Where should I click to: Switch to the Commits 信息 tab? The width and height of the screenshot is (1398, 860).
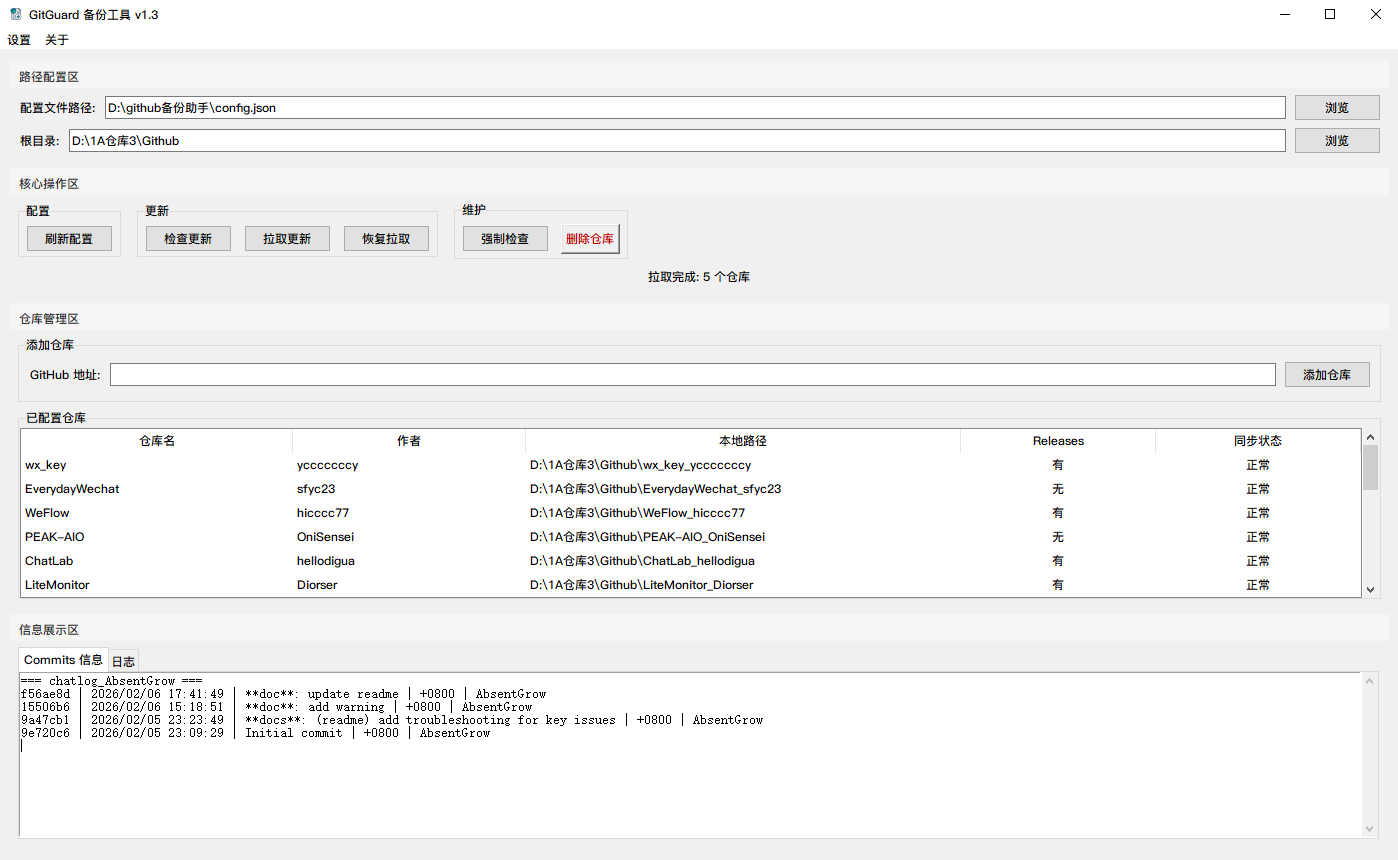62,660
